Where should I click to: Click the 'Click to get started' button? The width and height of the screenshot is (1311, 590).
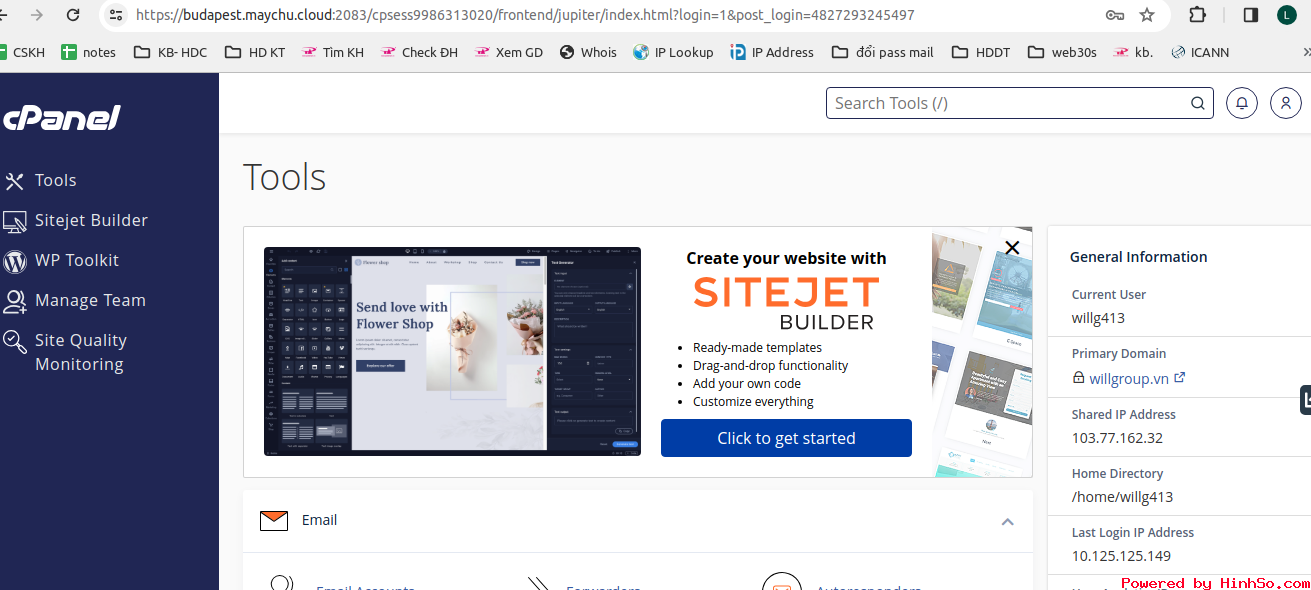[x=786, y=438]
